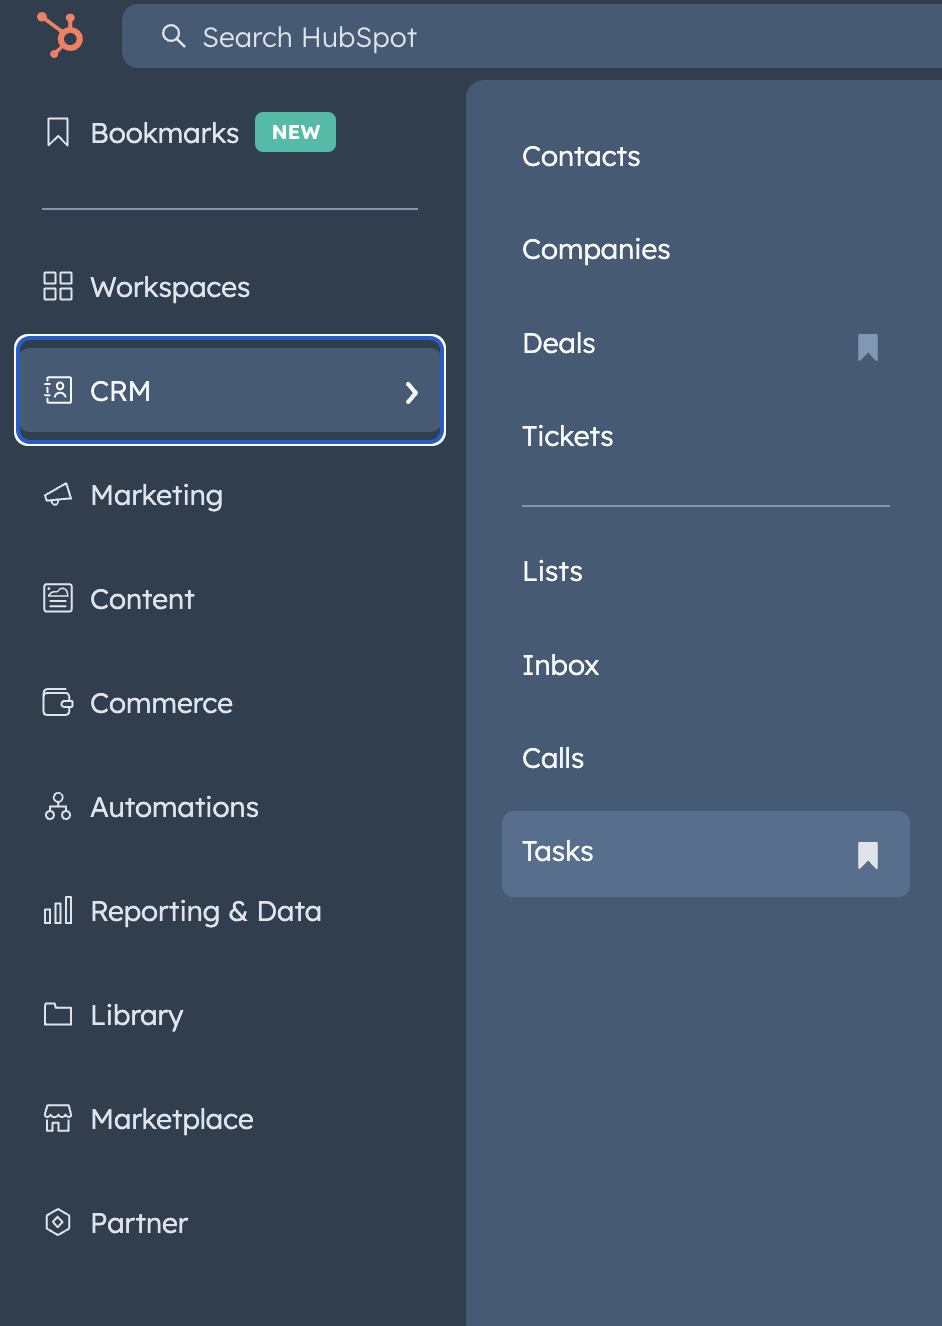
Task: Navigate to Tickets
Action: 567,436
